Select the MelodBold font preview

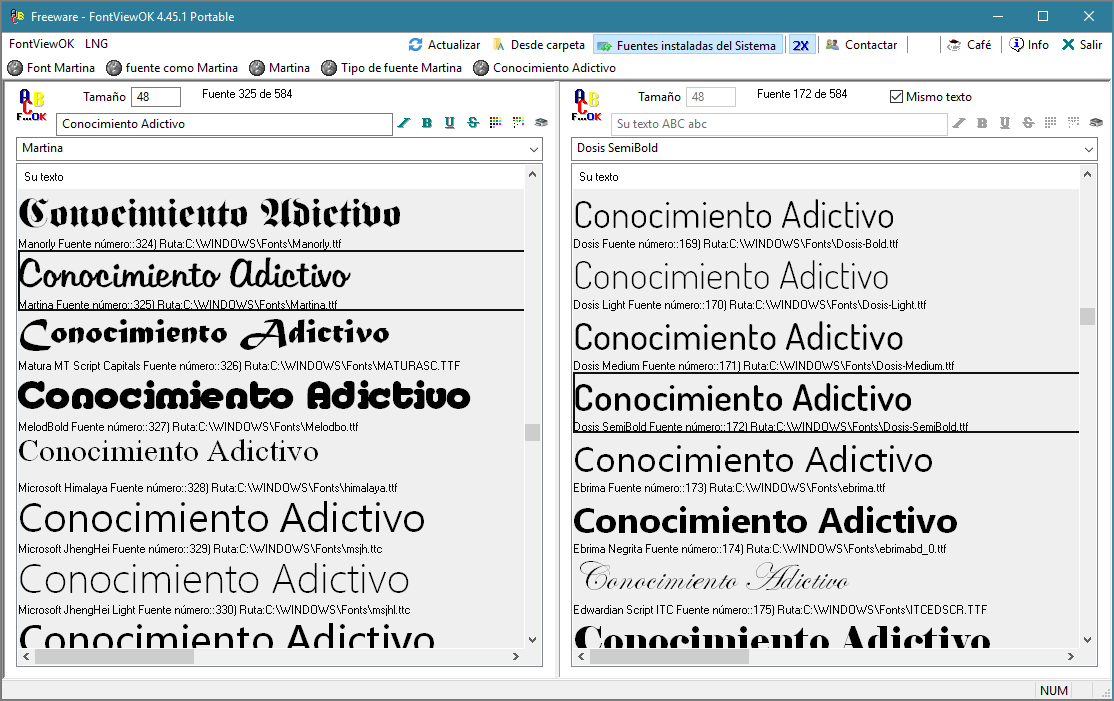coord(271,403)
